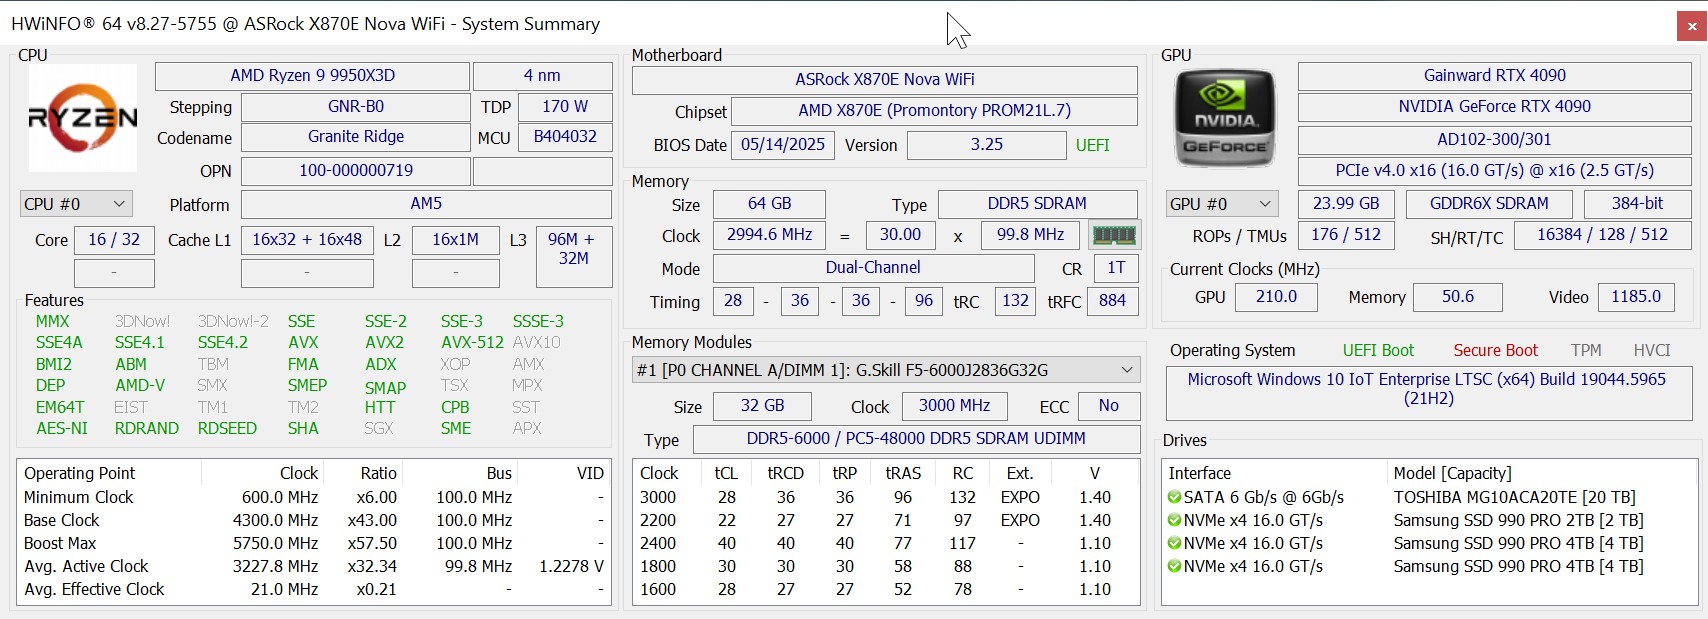Image resolution: width=1708 pixels, height=619 pixels.
Task: Select the 16x32 + 16x48 L1 cache value
Action: pos(307,240)
